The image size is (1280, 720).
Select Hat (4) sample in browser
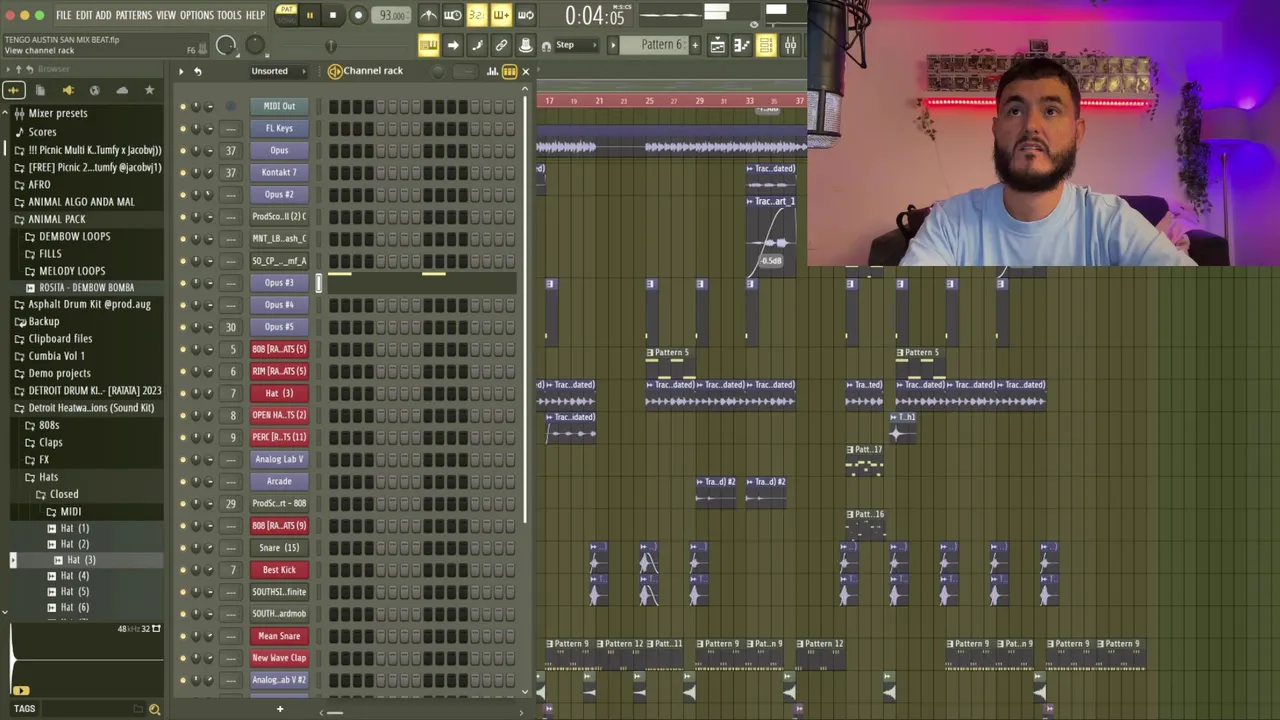tap(75, 576)
